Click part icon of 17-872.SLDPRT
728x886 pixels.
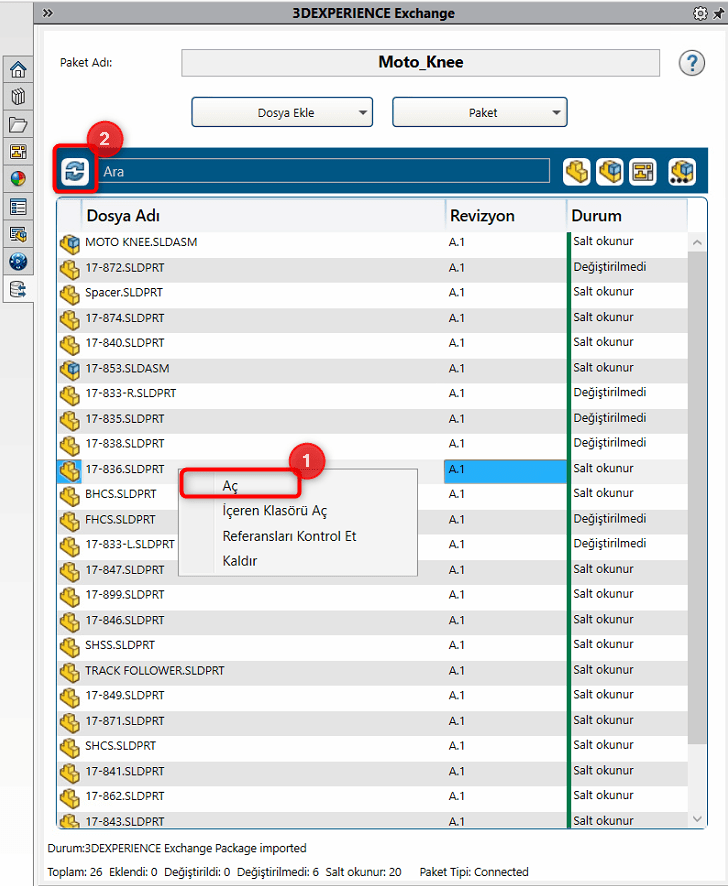(70, 269)
